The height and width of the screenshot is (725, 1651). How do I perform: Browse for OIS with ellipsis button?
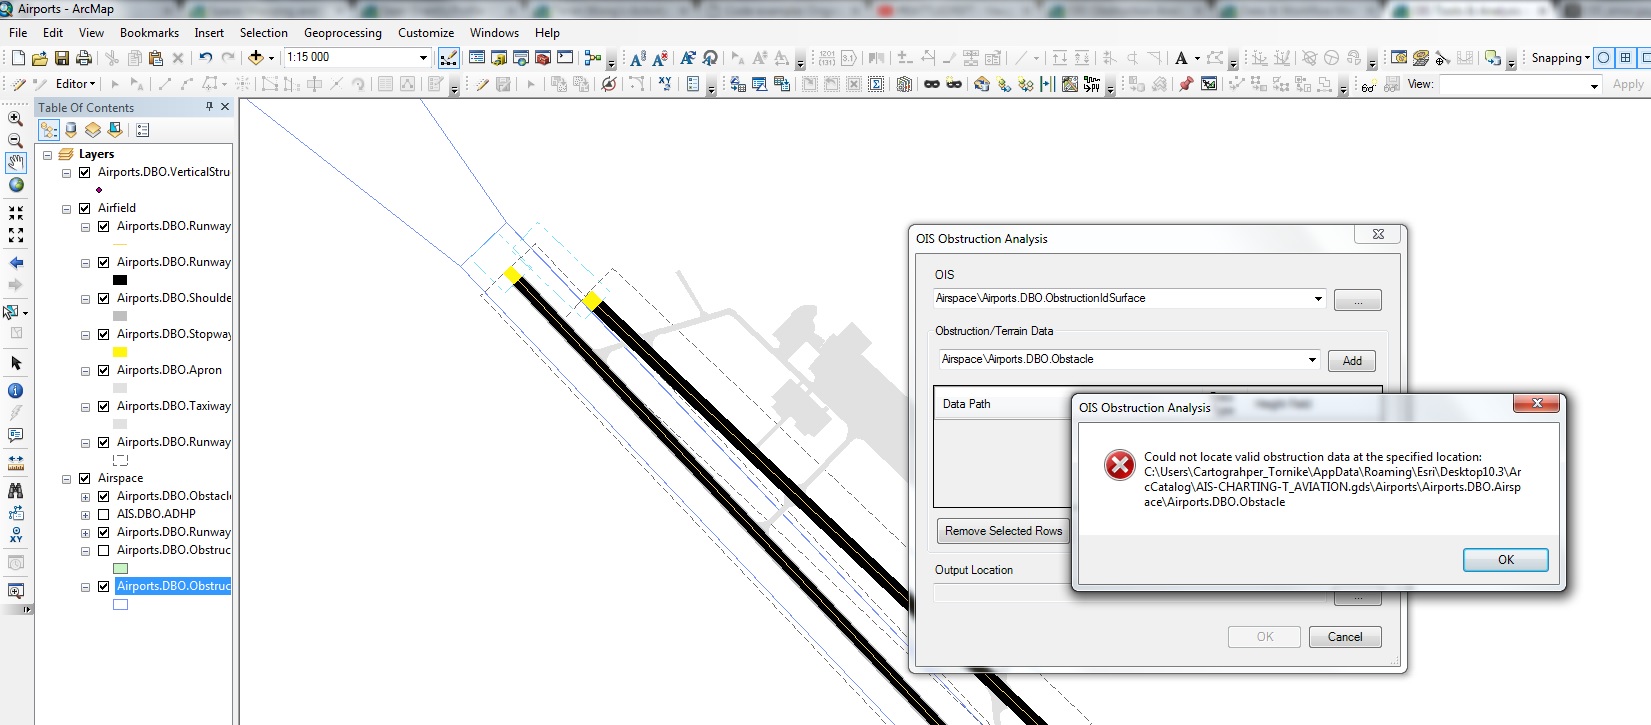click(1358, 300)
